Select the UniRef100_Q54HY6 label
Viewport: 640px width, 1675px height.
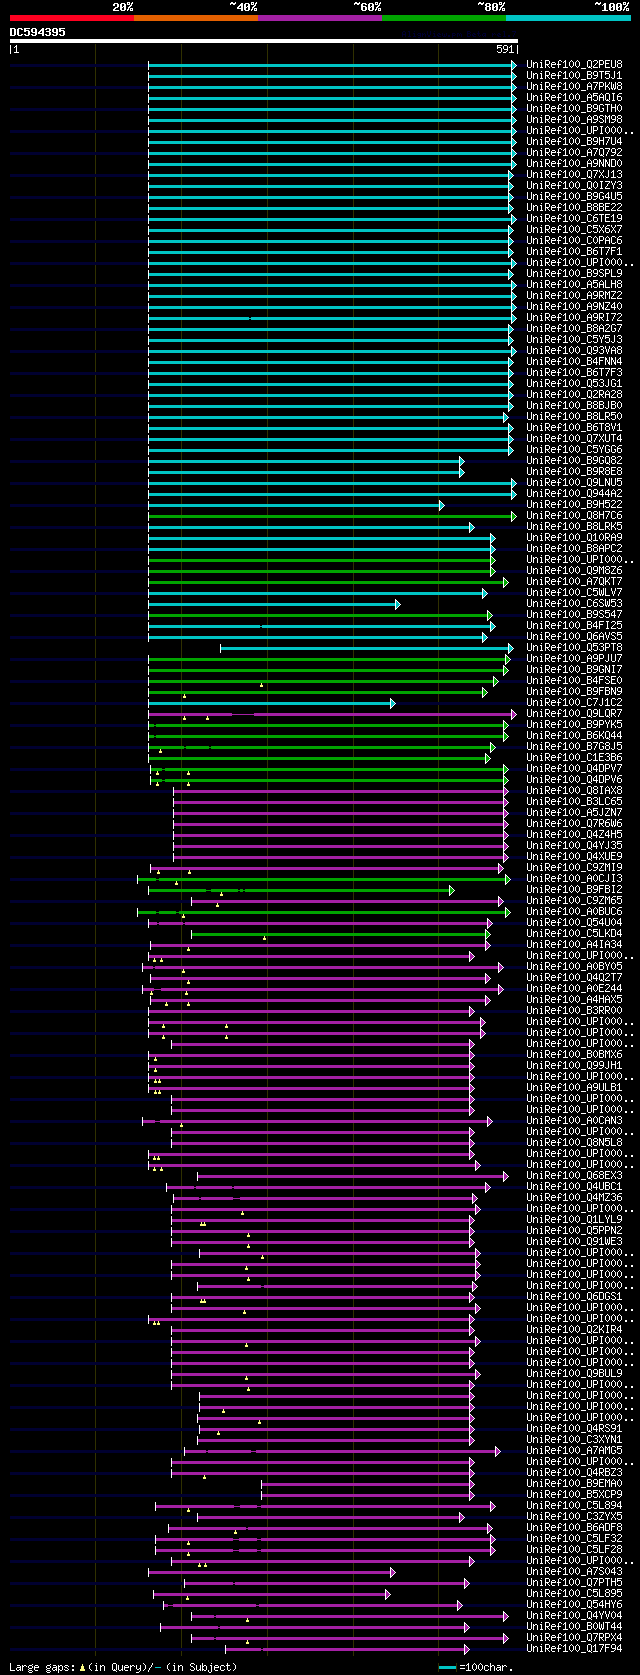point(574,1604)
